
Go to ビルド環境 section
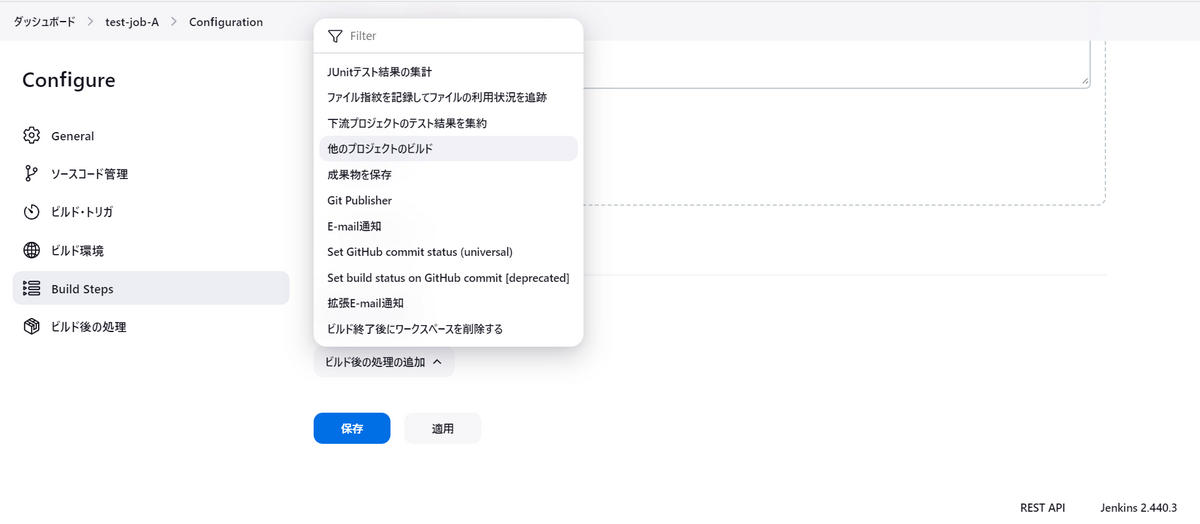pos(151,250)
